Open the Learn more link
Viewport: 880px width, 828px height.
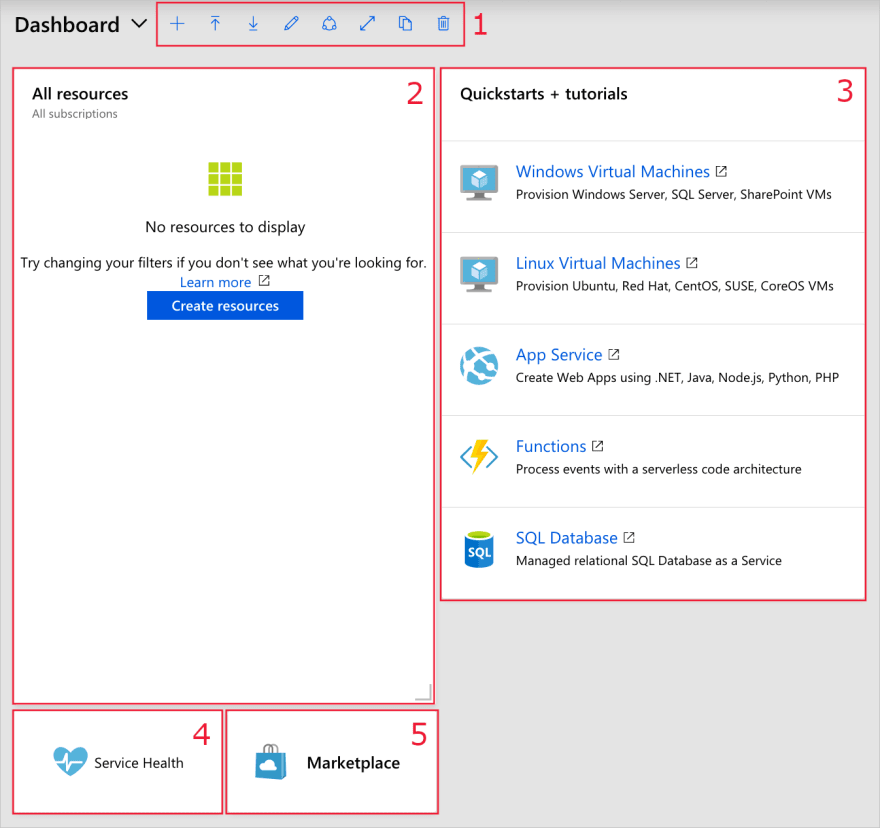point(216,282)
